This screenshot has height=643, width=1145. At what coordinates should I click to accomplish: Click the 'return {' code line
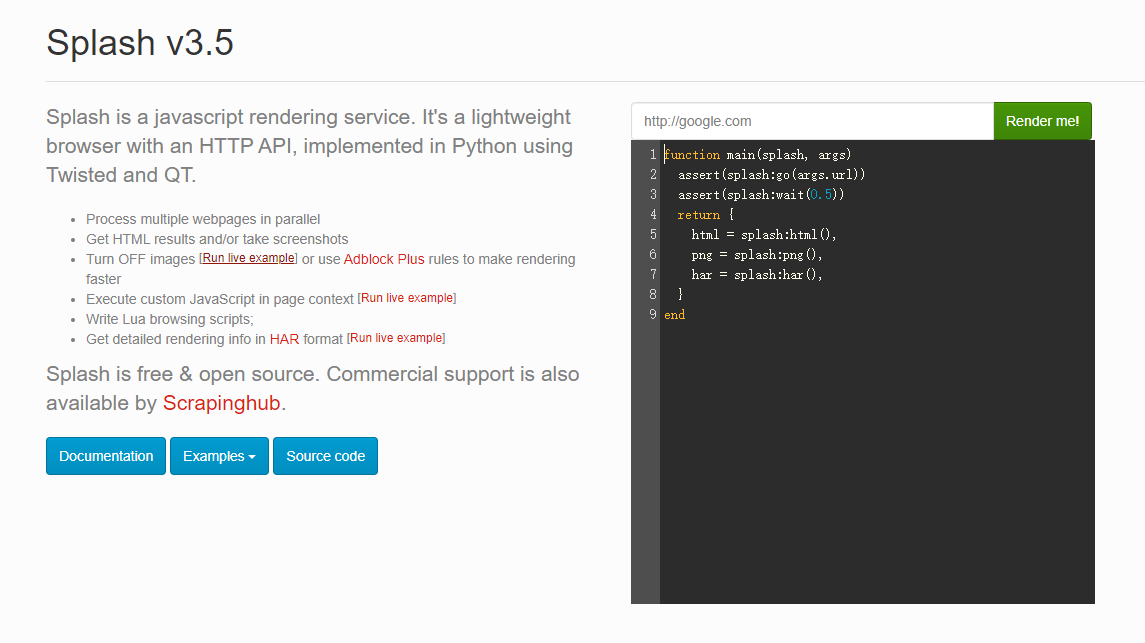pos(705,215)
